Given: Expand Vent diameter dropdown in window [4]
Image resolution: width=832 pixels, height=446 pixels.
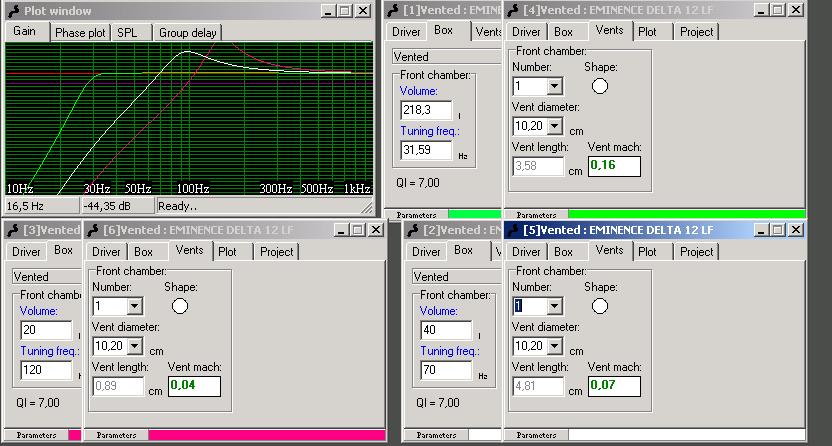Looking at the screenshot, I should [x=554, y=126].
